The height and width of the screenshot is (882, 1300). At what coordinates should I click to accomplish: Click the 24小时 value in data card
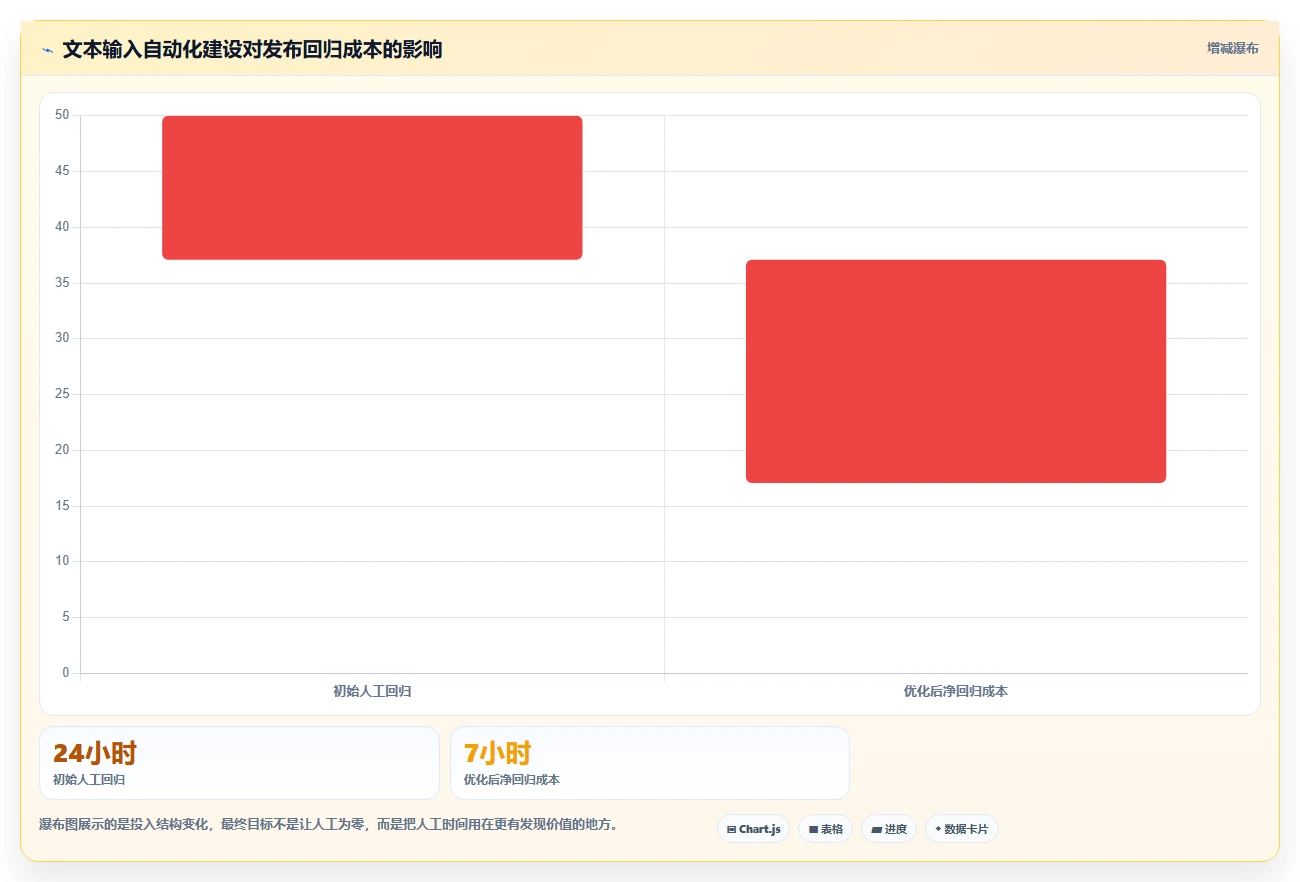pyautogui.click(x=95, y=753)
